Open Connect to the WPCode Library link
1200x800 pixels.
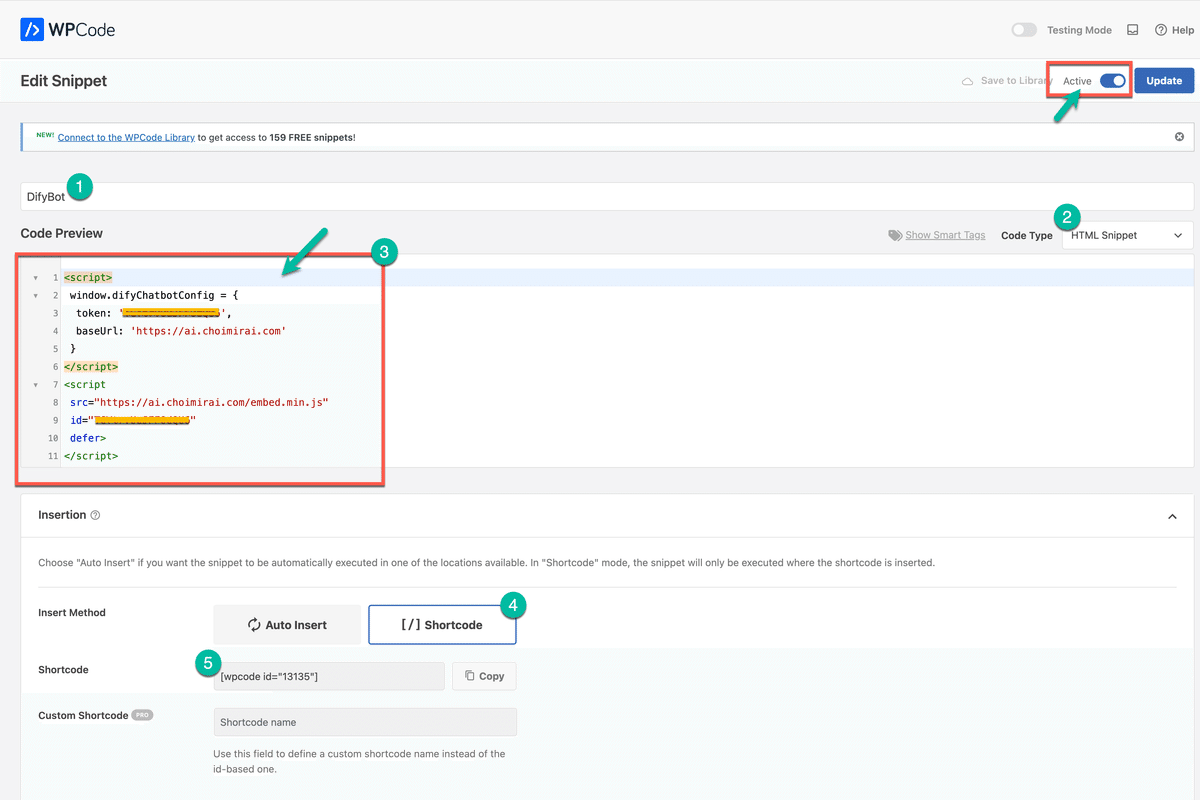tap(126, 137)
